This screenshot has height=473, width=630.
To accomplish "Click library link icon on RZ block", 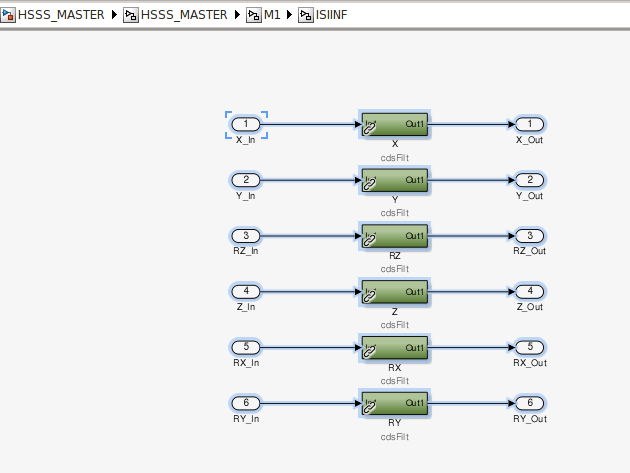I will (369, 240).
